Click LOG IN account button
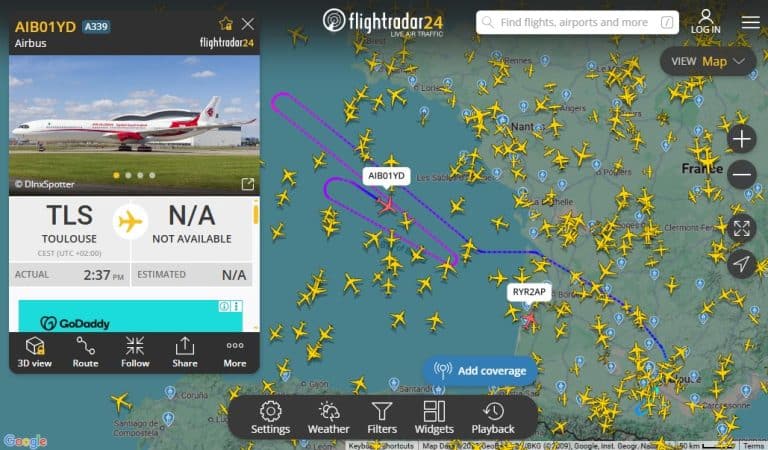The image size is (768, 450). (x=705, y=22)
